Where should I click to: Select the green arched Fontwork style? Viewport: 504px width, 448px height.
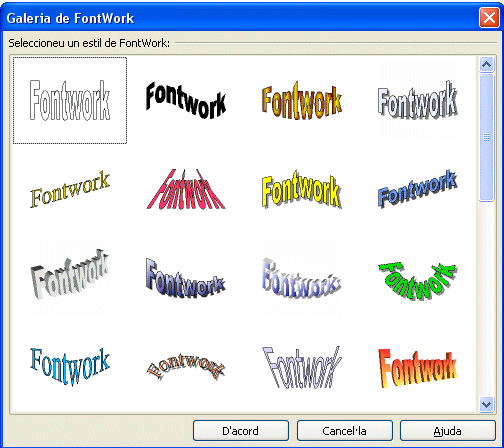(x=418, y=278)
